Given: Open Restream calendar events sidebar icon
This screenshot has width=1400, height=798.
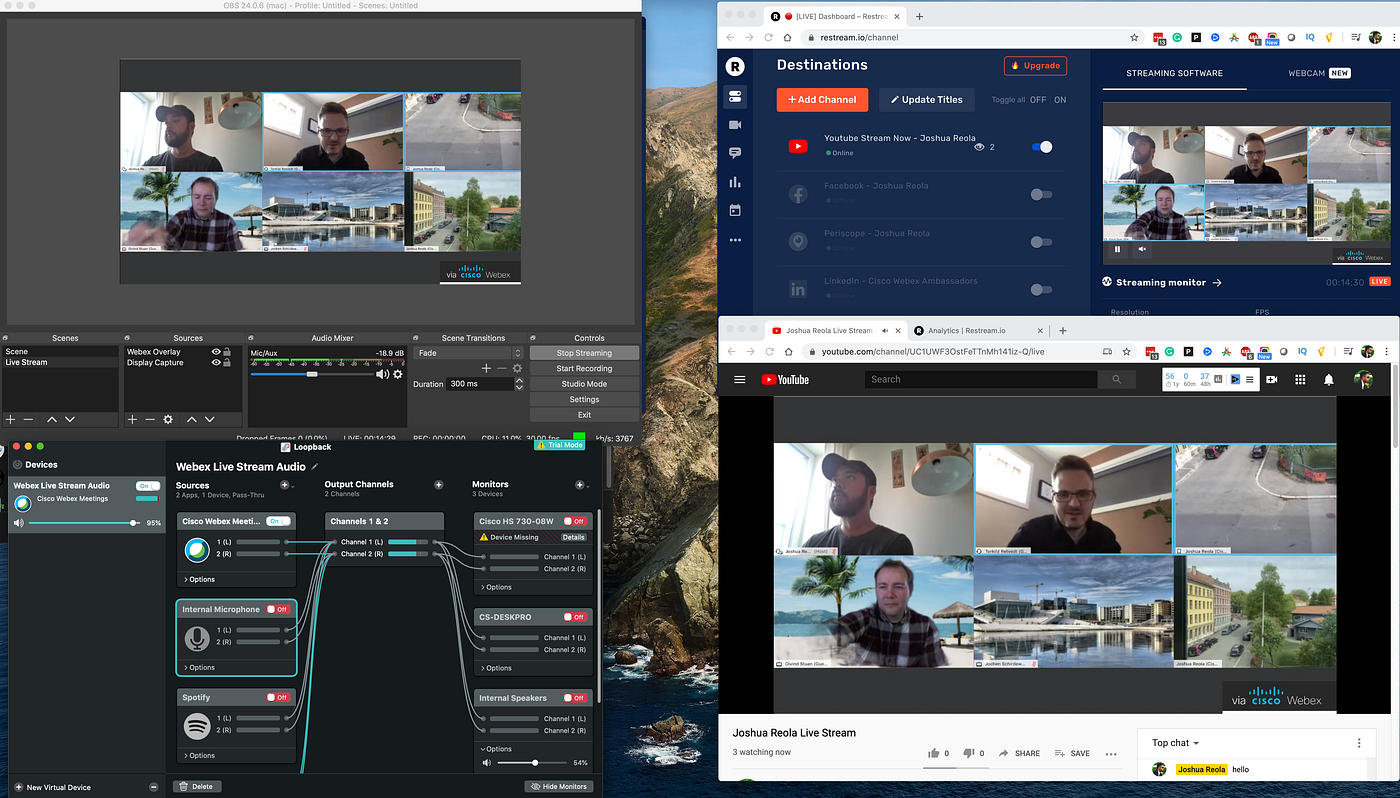Looking at the screenshot, I should (x=735, y=210).
